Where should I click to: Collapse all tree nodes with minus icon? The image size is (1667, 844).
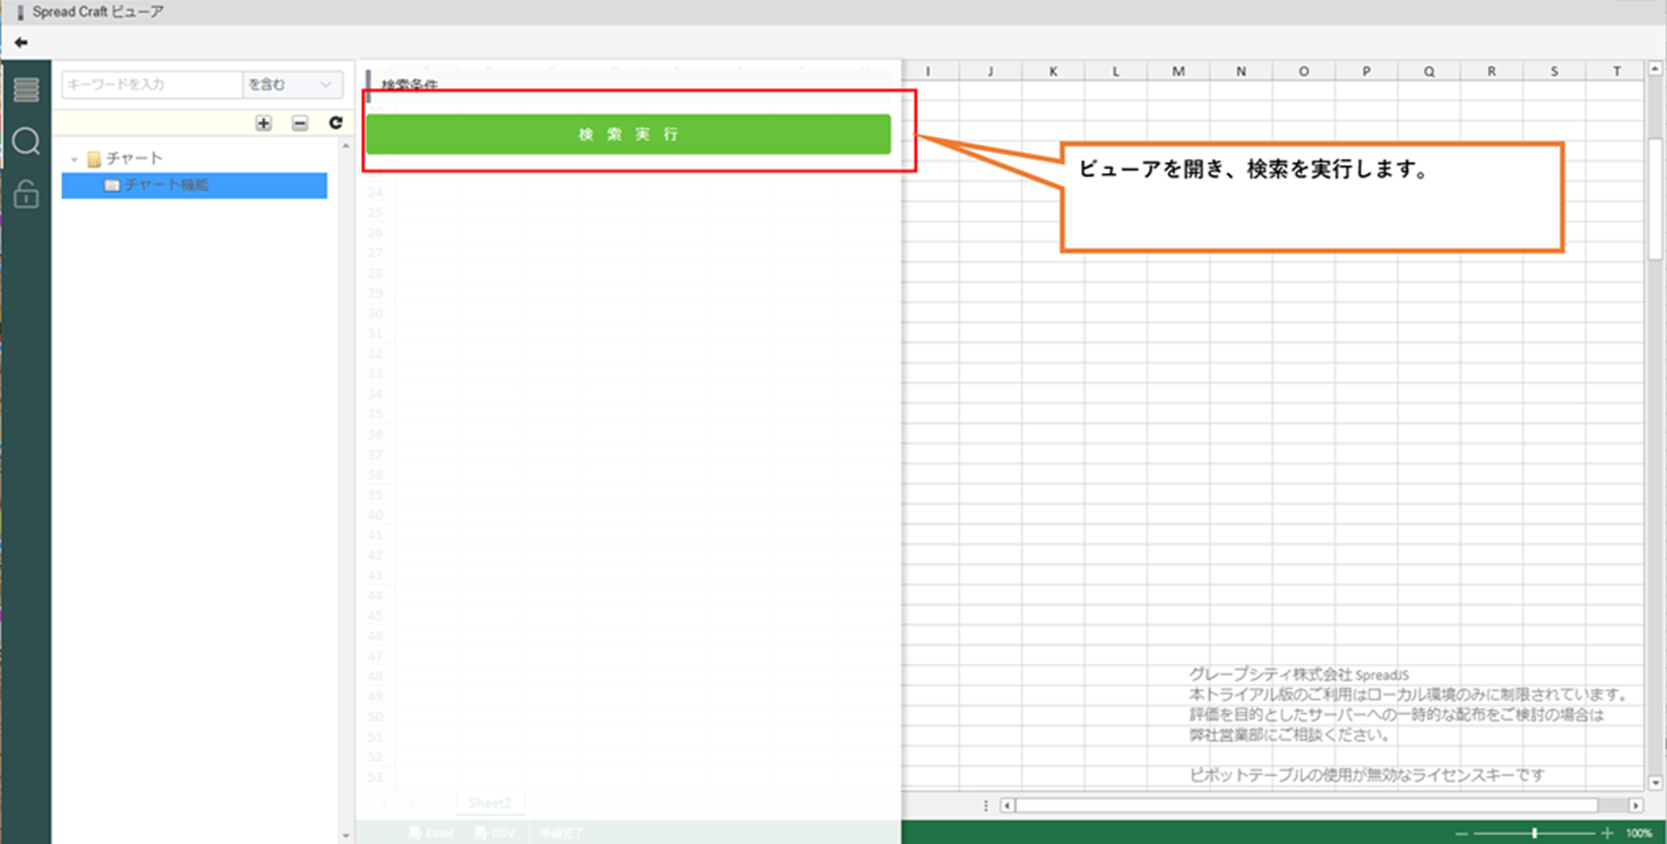pos(300,123)
